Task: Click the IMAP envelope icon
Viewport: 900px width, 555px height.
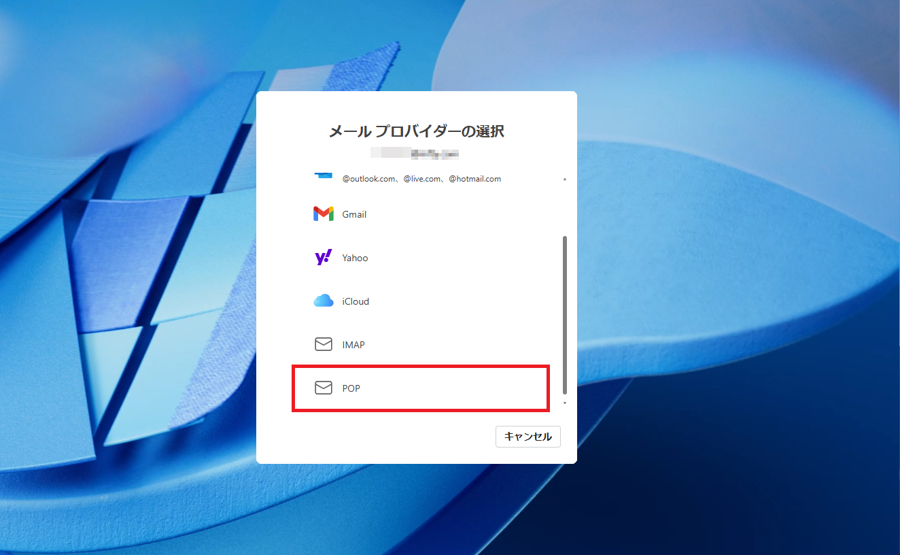Action: click(x=323, y=345)
